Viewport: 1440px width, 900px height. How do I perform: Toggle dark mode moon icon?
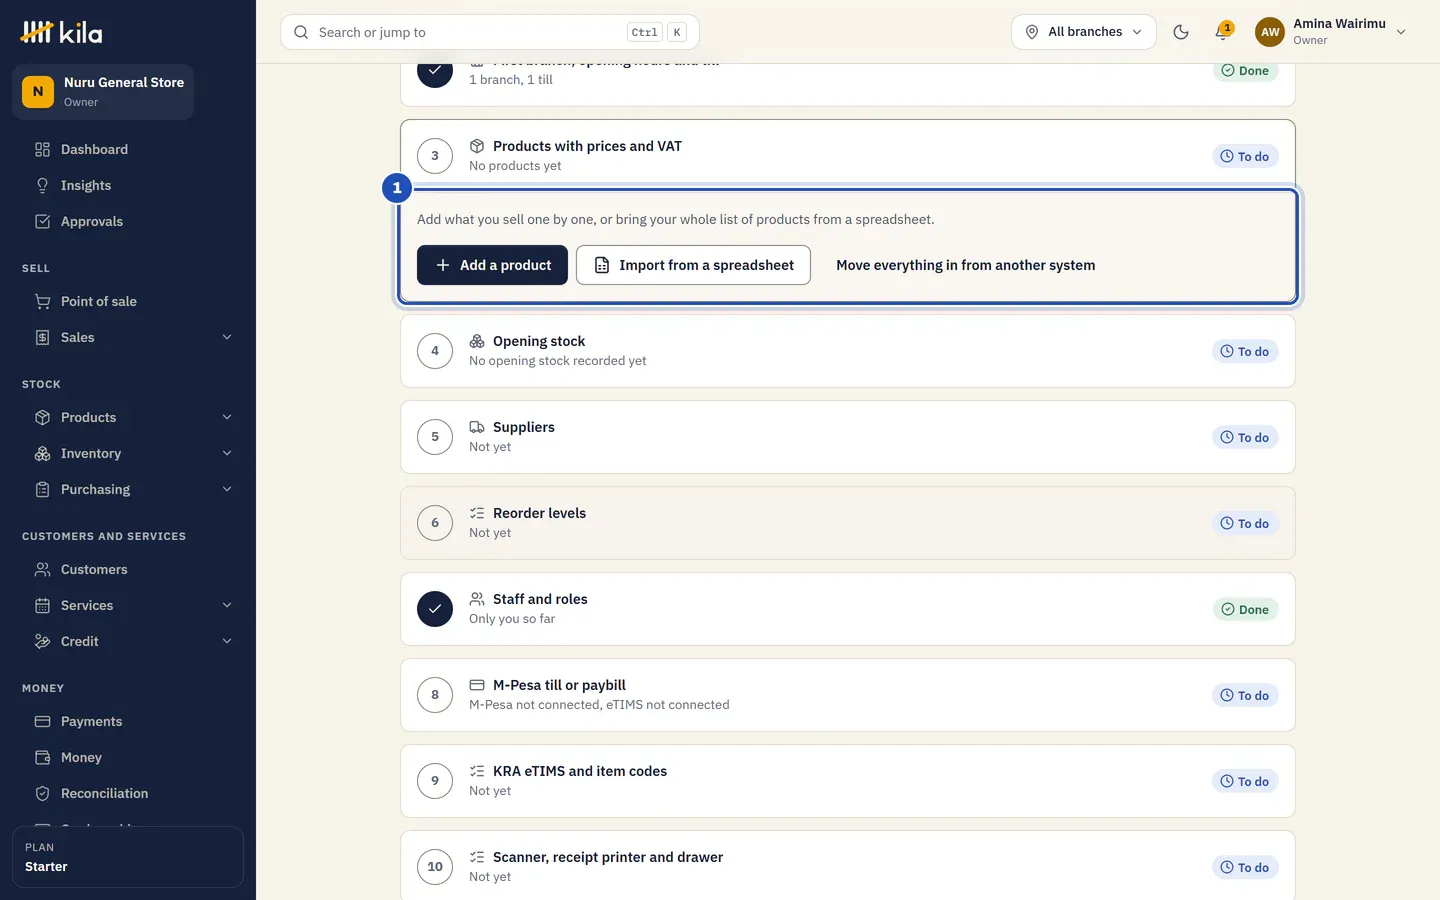coord(1181,32)
